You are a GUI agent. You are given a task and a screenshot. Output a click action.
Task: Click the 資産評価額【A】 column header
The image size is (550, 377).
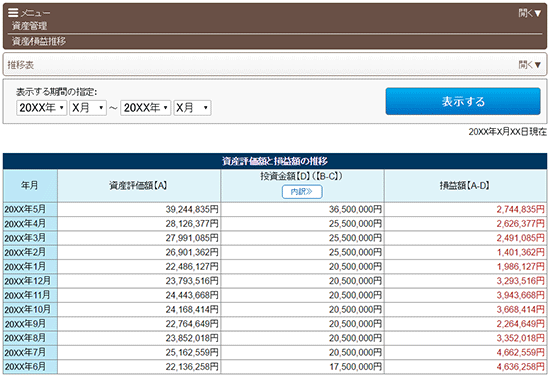pyautogui.click(x=139, y=186)
